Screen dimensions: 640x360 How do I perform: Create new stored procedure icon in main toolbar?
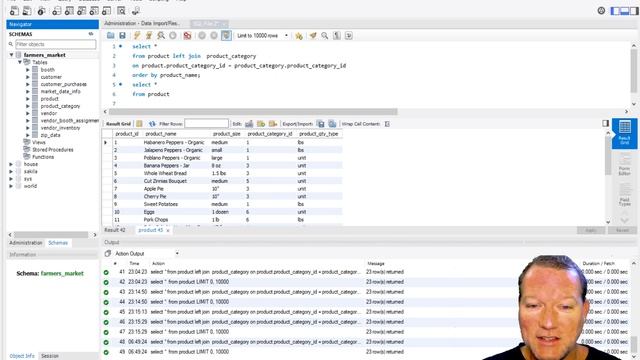94,11
